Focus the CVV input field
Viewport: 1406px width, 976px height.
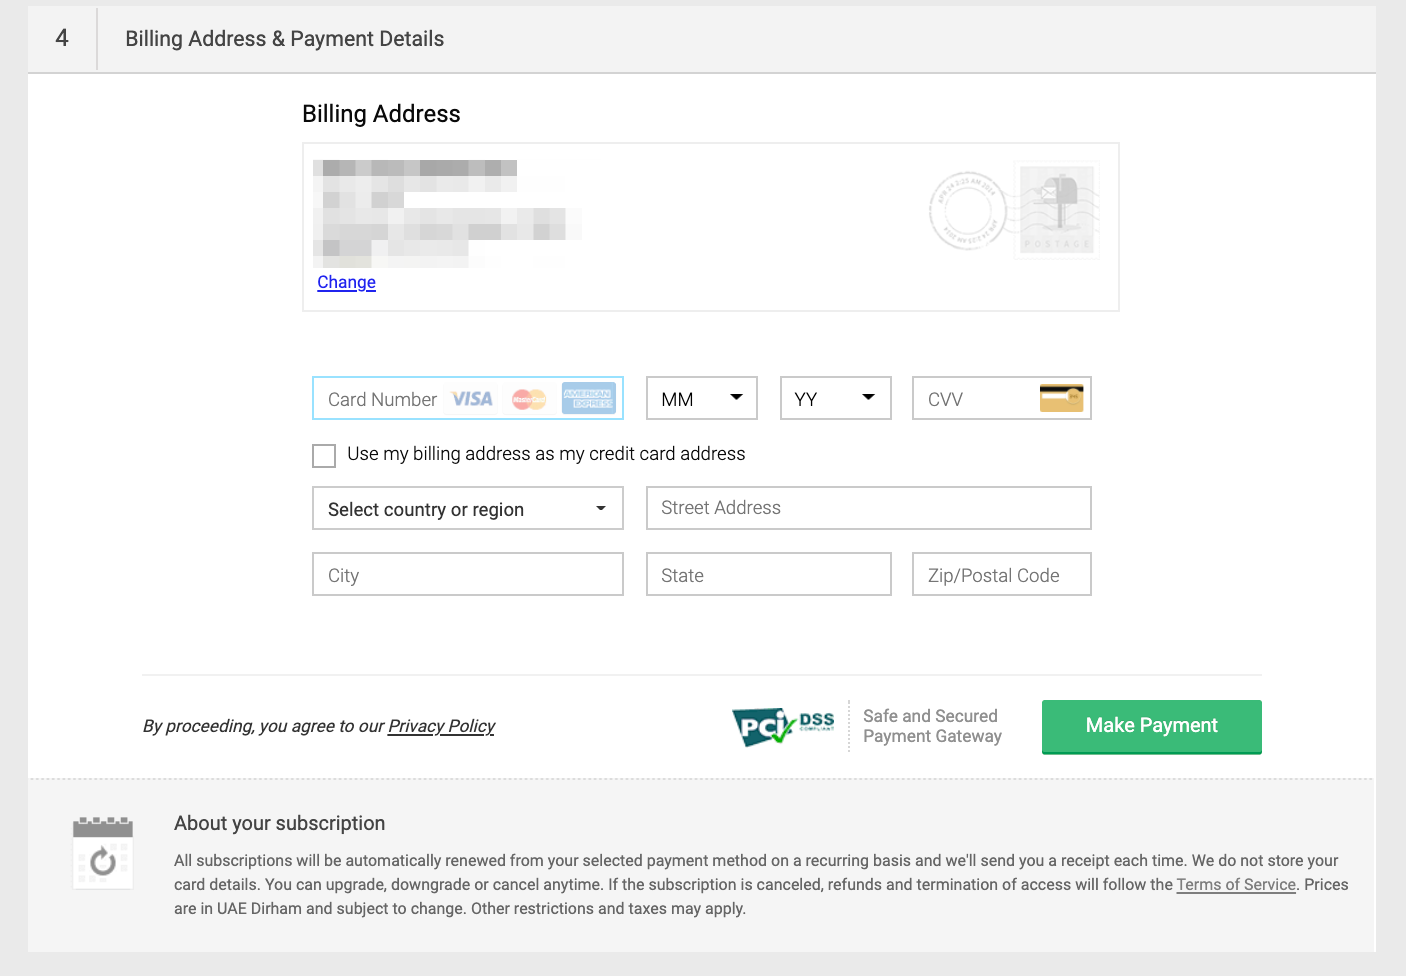pos(1002,398)
